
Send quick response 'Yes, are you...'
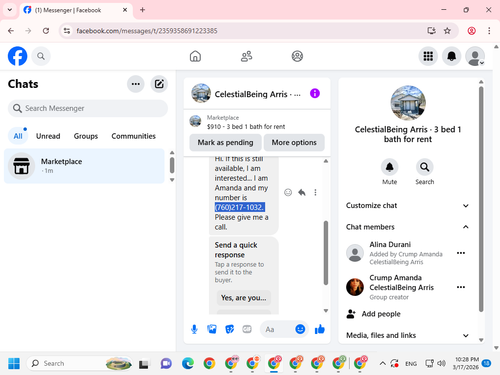tap(244, 298)
